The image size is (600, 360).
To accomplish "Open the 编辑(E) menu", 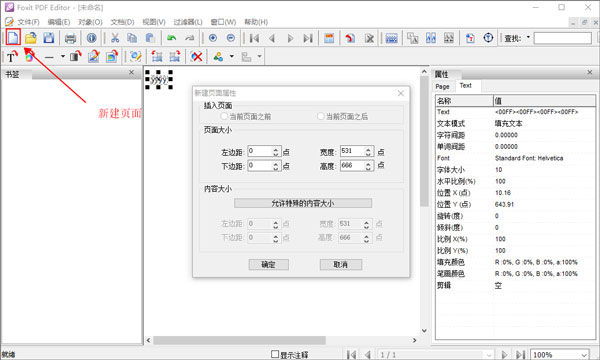I will click(x=59, y=22).
